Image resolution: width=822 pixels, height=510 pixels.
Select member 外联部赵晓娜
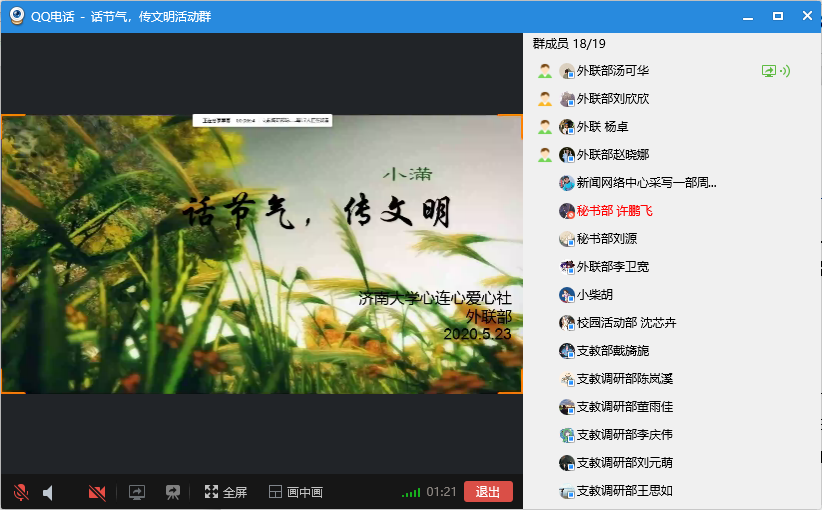pyautogui.click(x=612, y=155)
